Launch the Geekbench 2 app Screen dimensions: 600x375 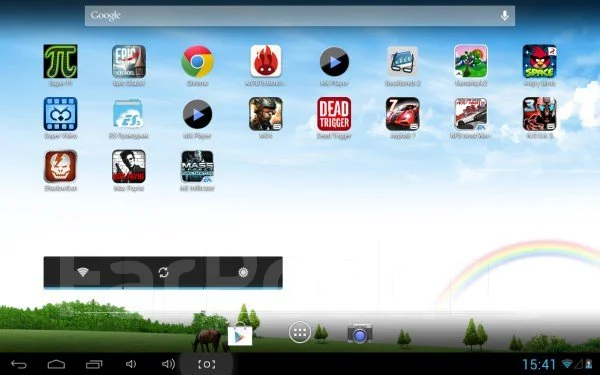click(403, 61)
